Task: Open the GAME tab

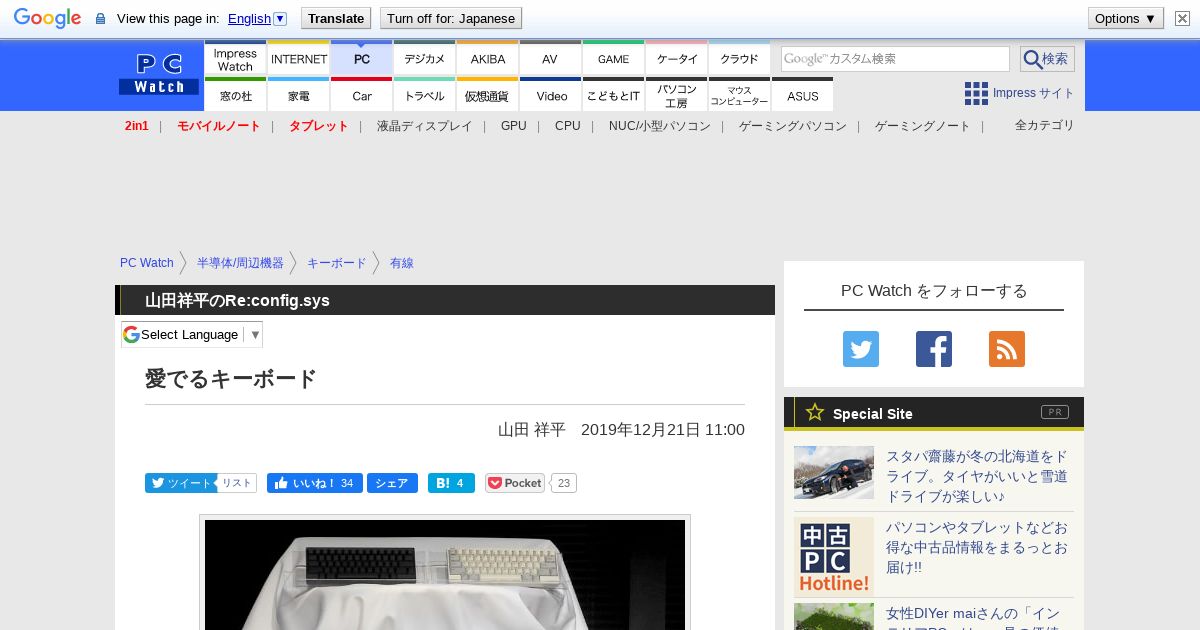Action: click(613, 59)
